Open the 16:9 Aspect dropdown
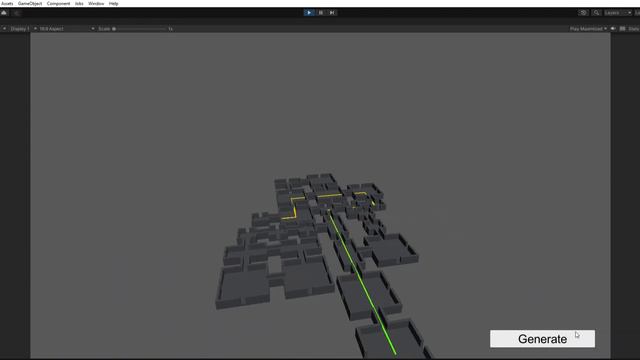This screenshot has height=360, width=640. pyautogui.click(x=67, y=29)
